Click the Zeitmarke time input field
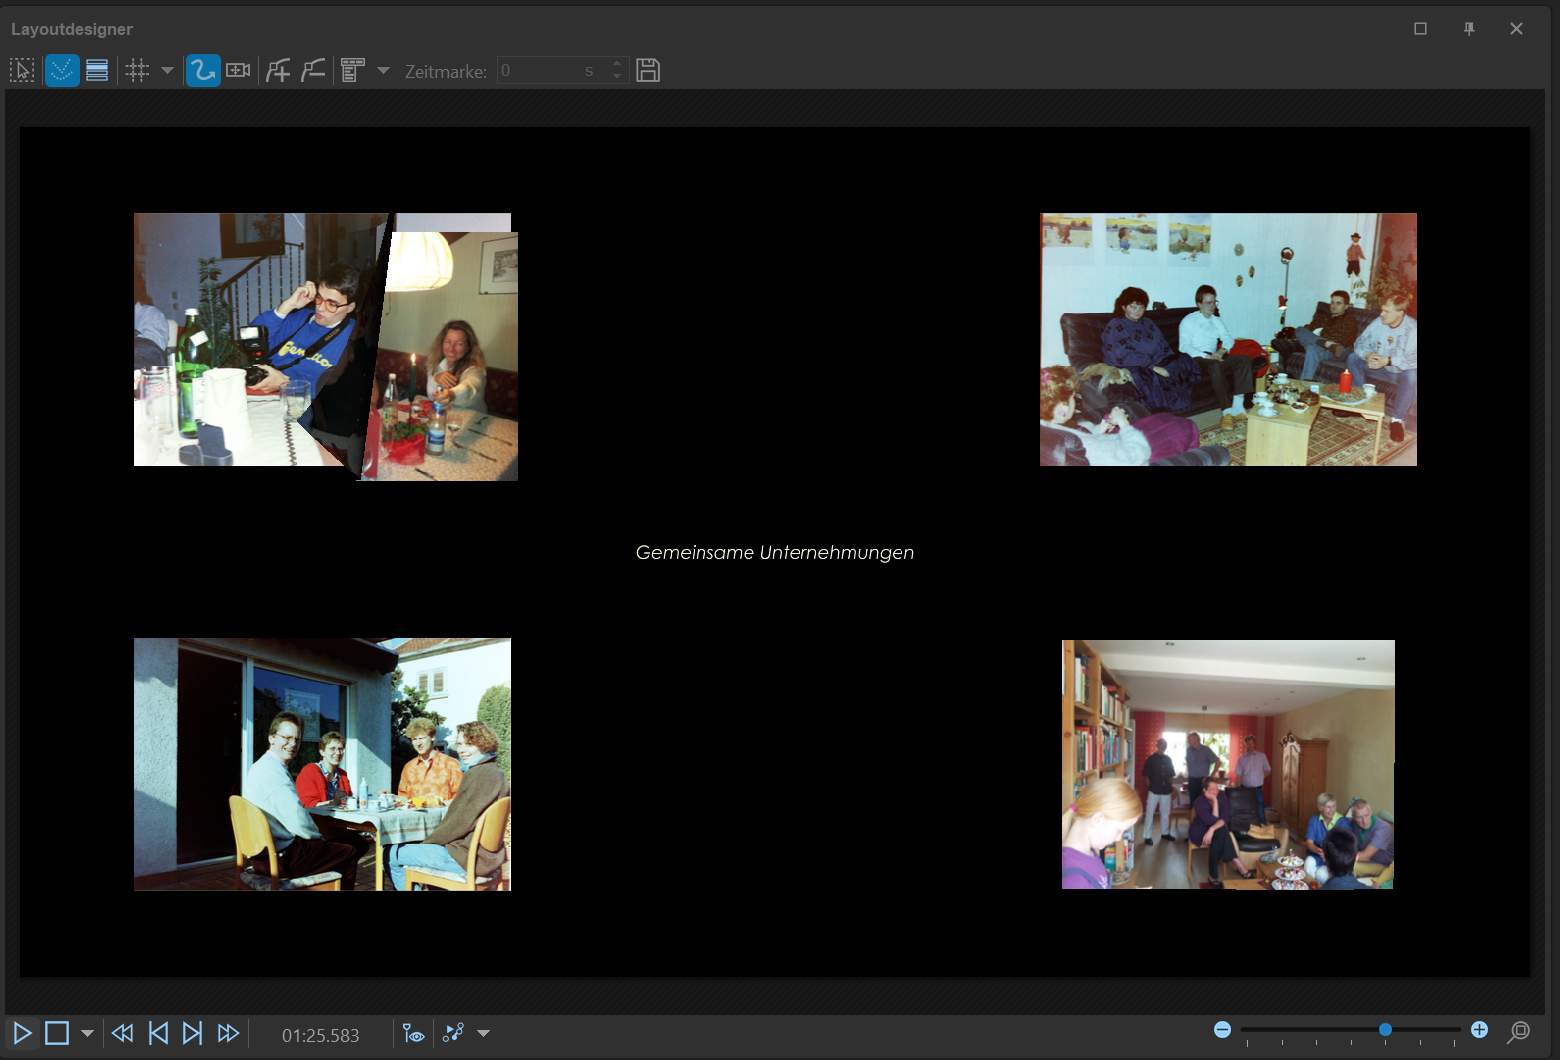The width and height of the screenshot is (1560, 1060). pyautogui.click(x=540, y=70)
